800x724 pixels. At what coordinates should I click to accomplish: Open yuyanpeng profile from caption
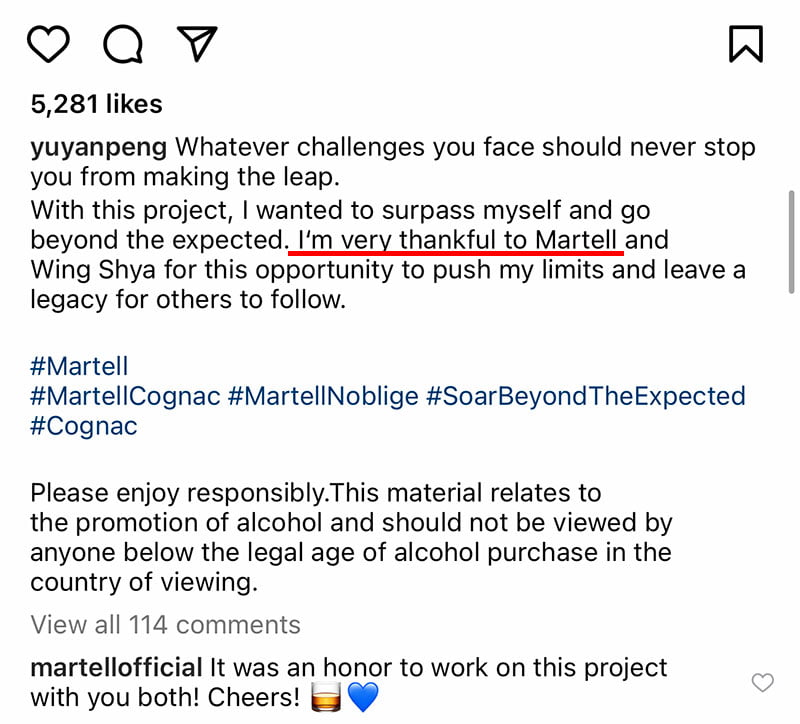tap(98, 148)
